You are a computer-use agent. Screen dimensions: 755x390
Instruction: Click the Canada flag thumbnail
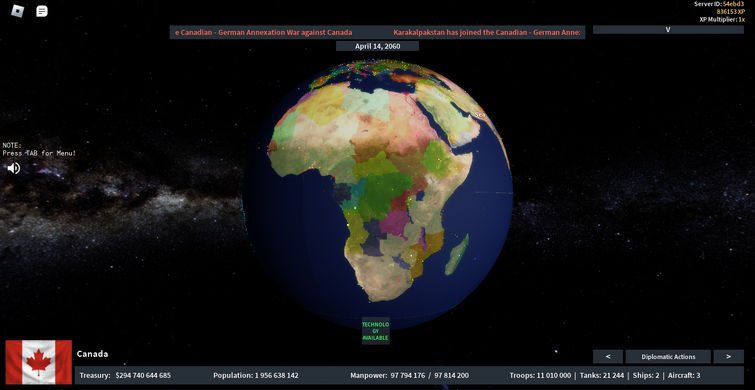39,362
